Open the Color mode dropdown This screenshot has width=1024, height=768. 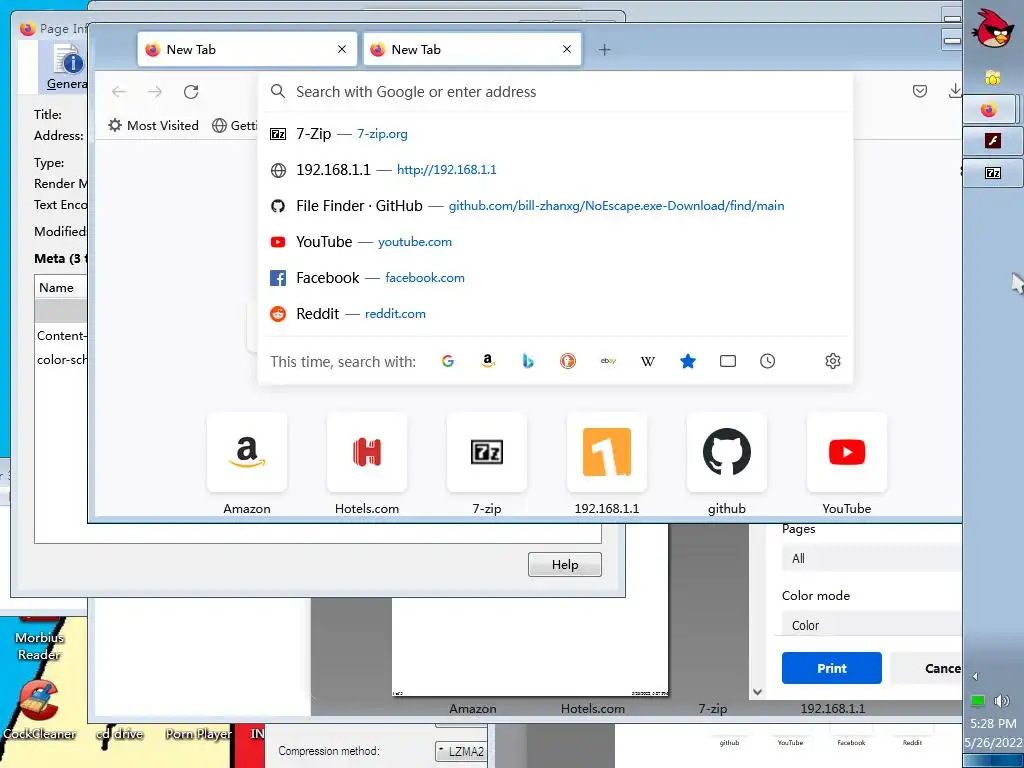[872, 625]
